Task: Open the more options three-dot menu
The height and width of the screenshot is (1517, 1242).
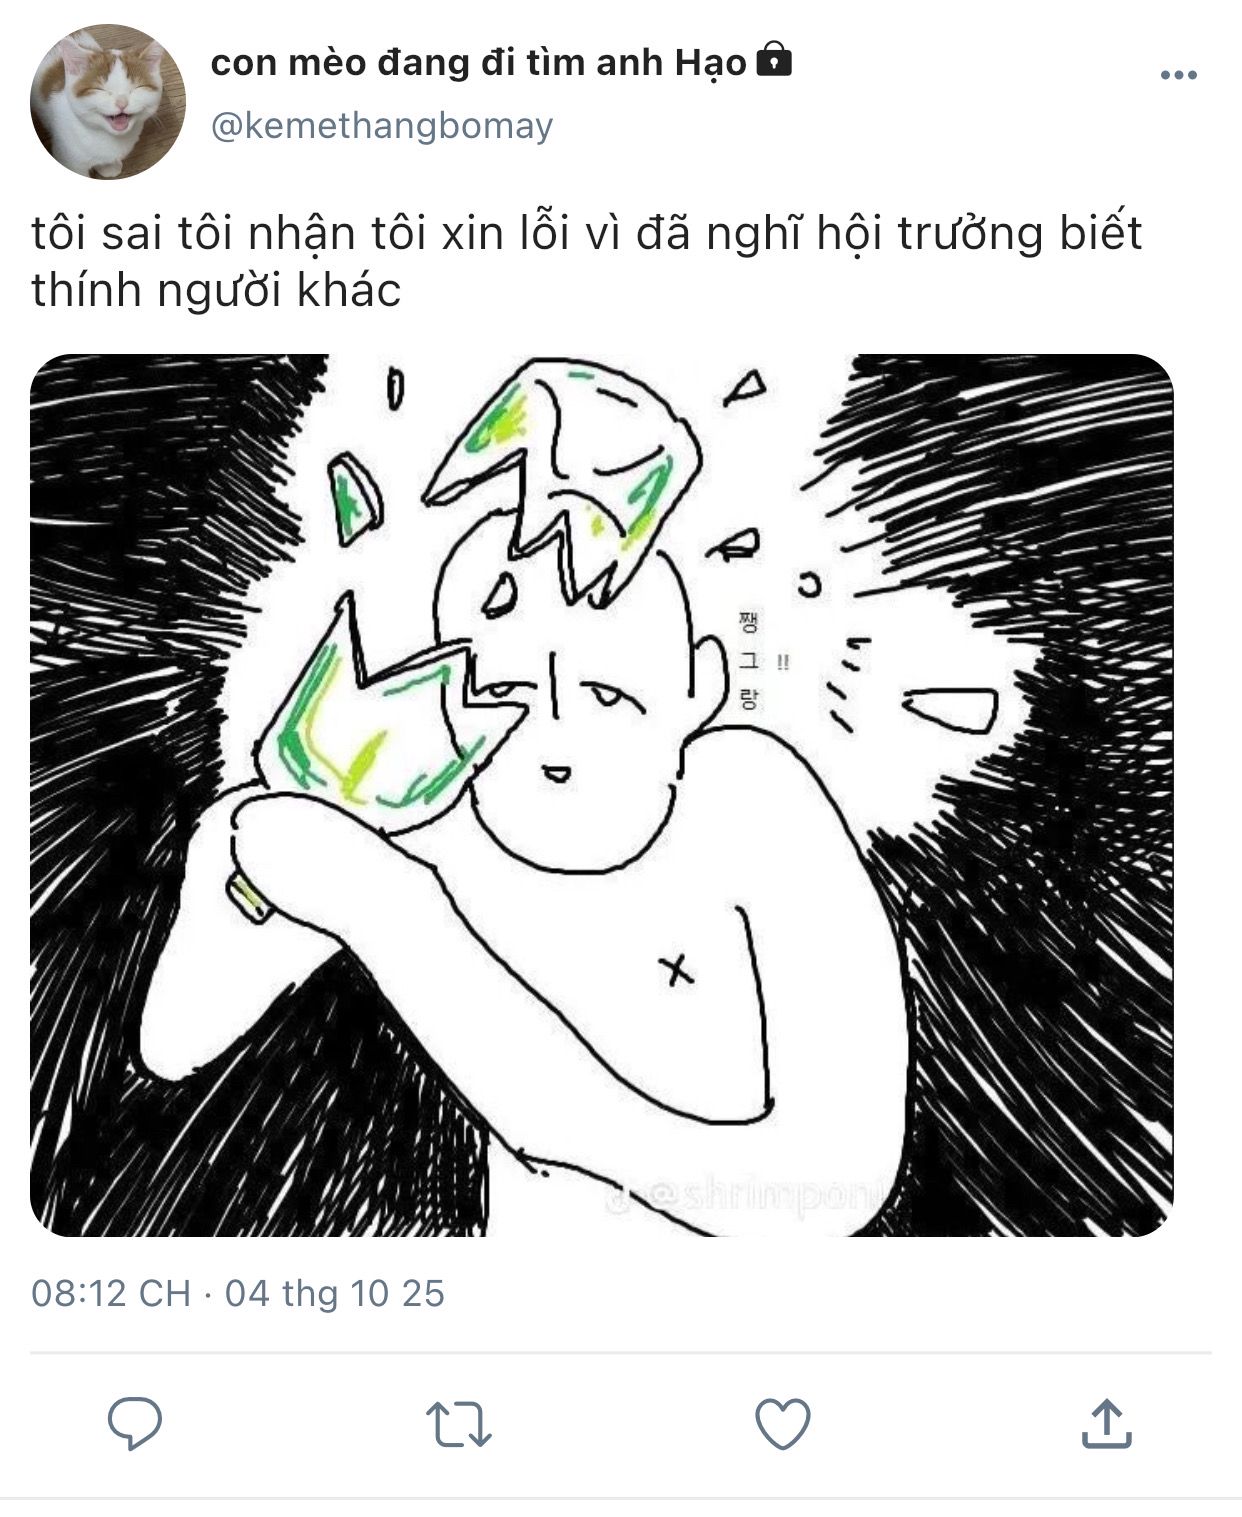Action: coord(1178,75)
